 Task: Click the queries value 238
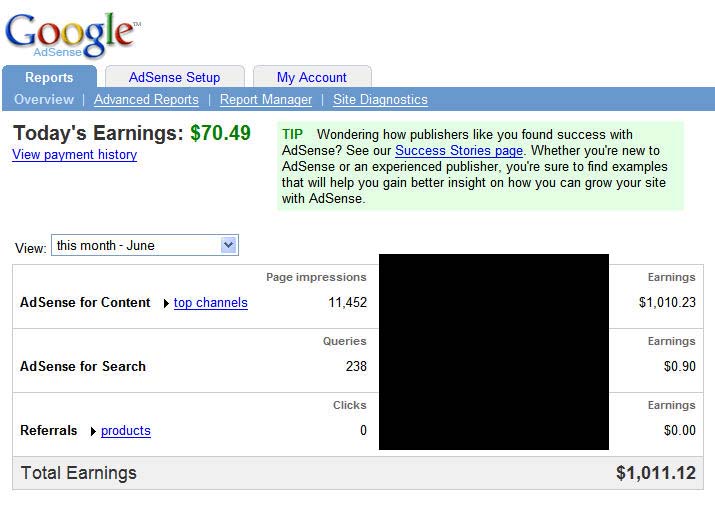tap(356, 366)
